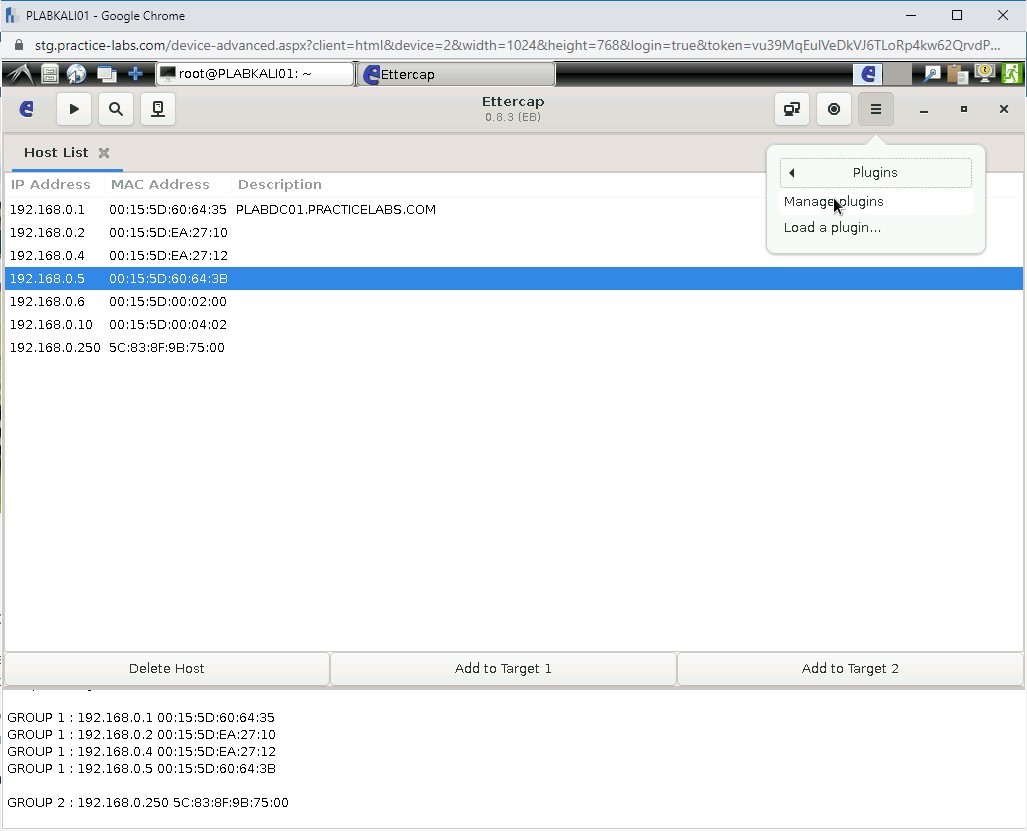Open the Ettercap hamburger menu
Viewport: 1027px width, 831px height.
pos(875,109)
